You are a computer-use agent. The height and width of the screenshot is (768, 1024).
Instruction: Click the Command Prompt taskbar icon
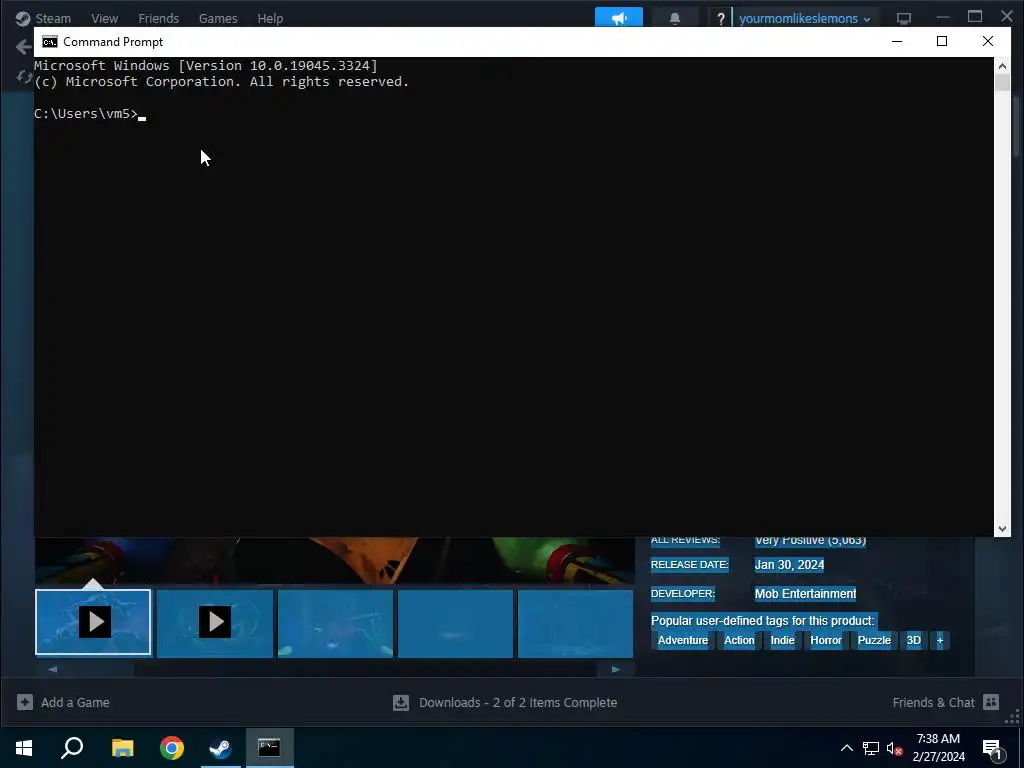click(269, 748)
